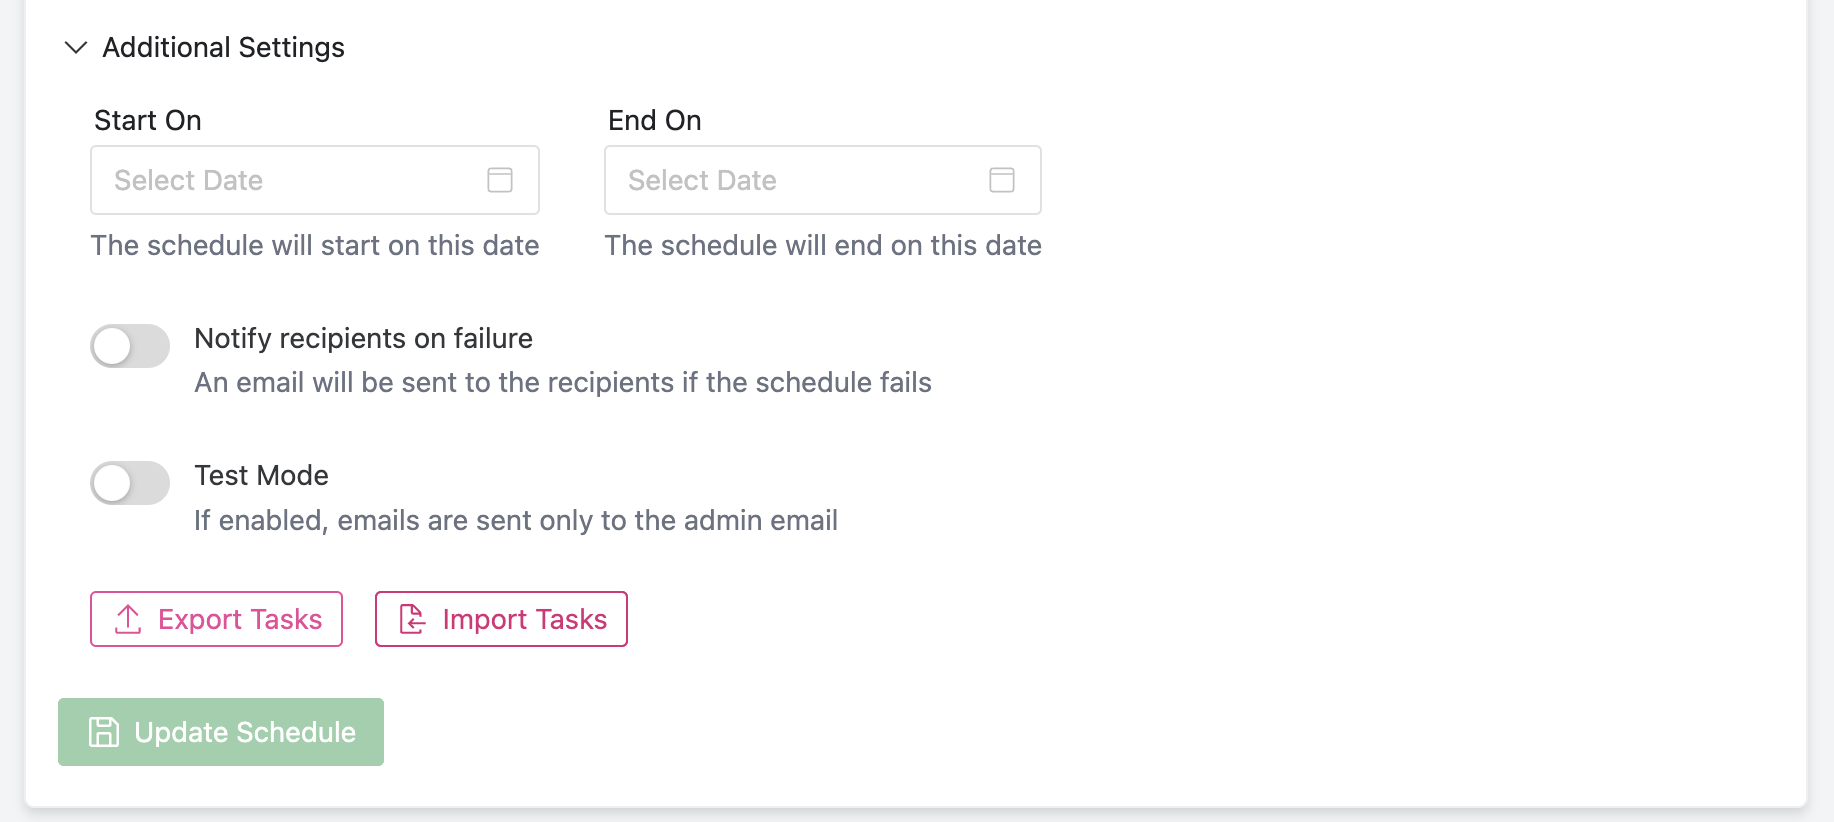The height and width of the screenshot is (822, 1834).
Task: Enable the Notify recipients on failure toggle
Action: tap(130, 346)
